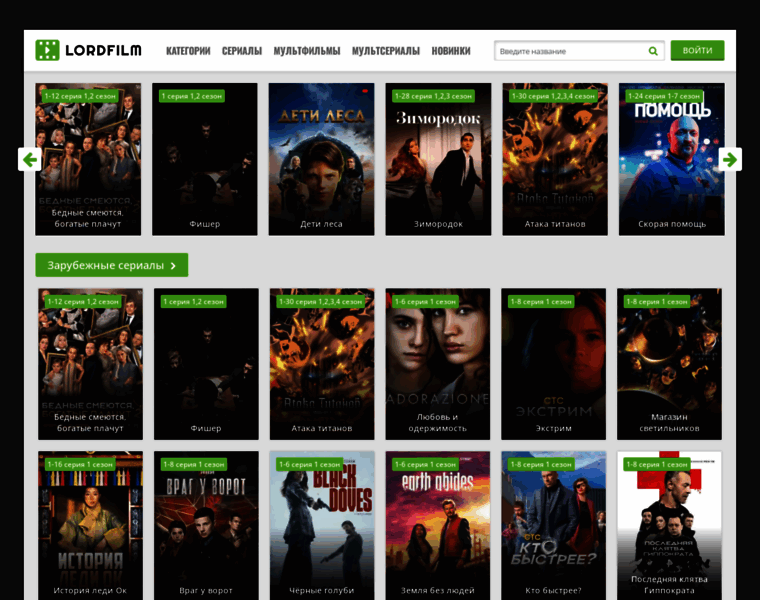The height and width of the screenshot is (600, 760).
Task: Open grid poster Любовь и одержимость
Action: 438,364
